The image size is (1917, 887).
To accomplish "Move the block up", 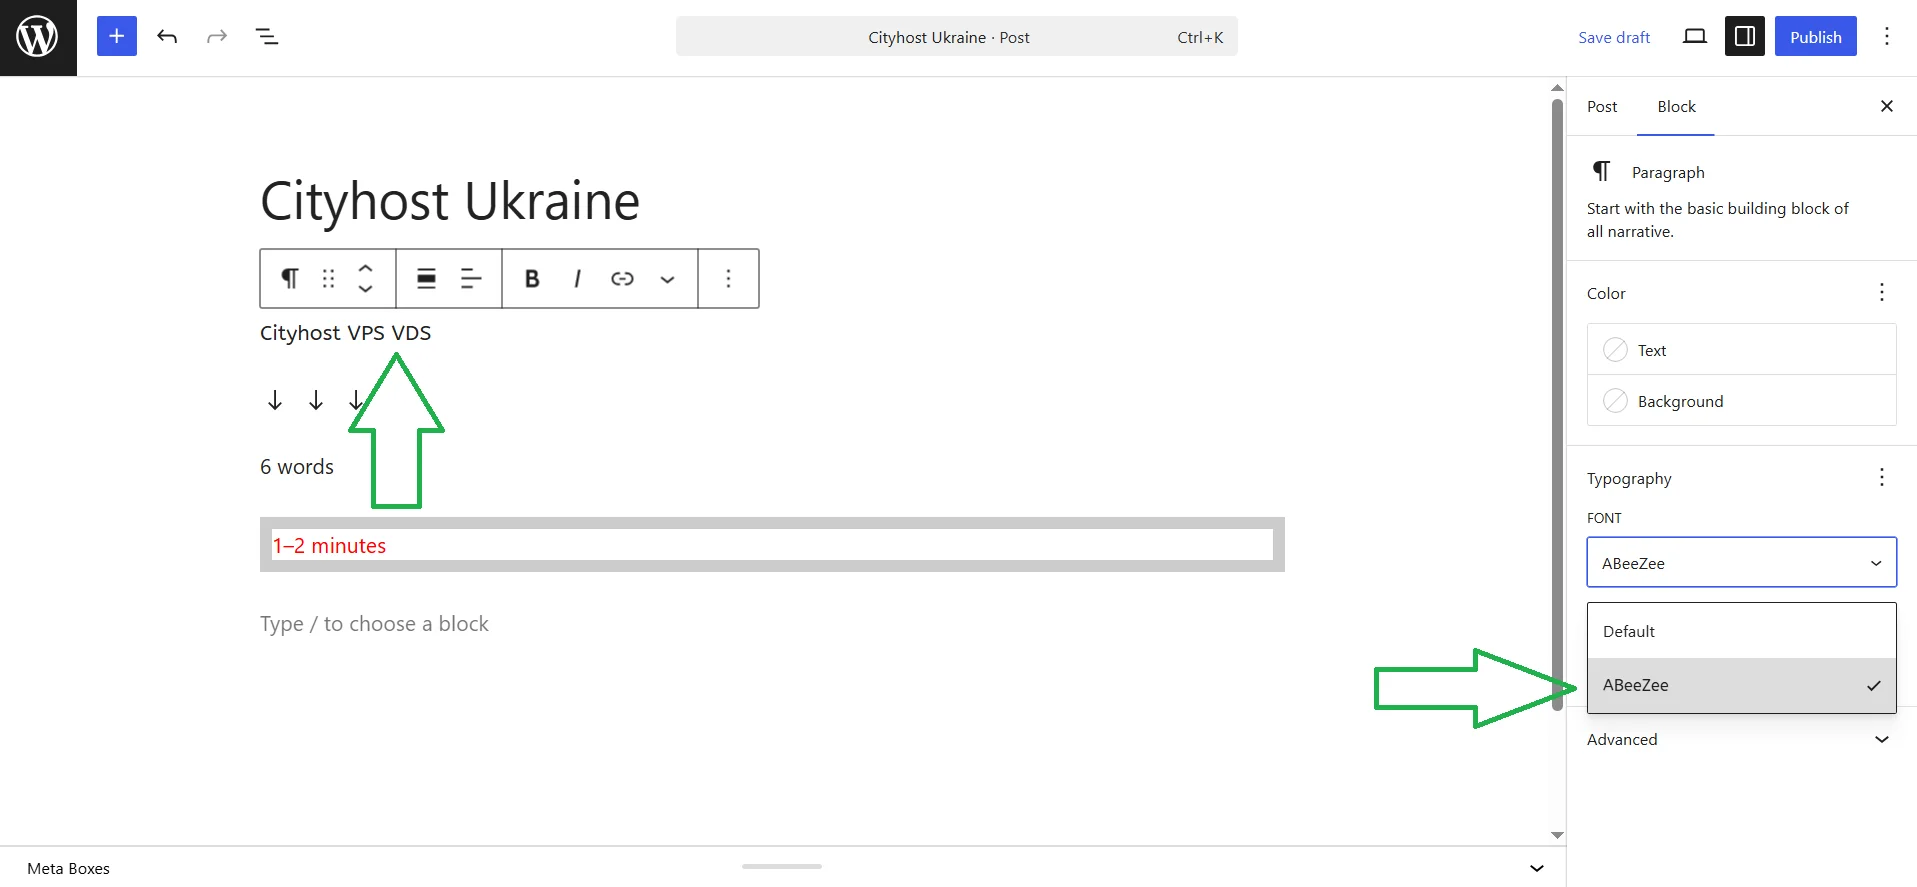I will coord(366,267).
